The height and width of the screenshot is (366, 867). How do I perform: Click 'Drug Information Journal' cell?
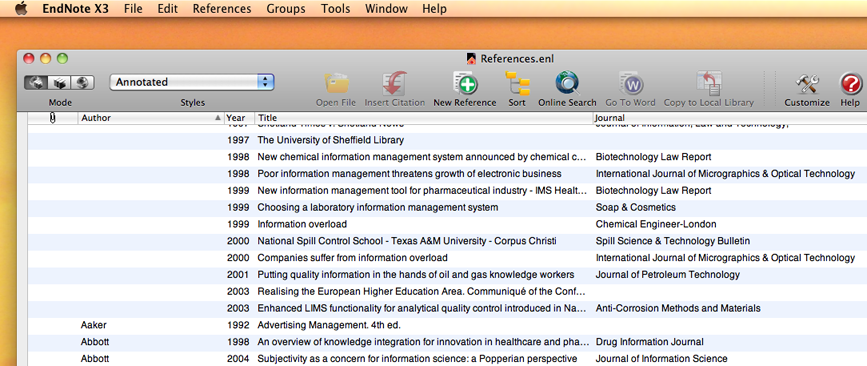(650, 342)
